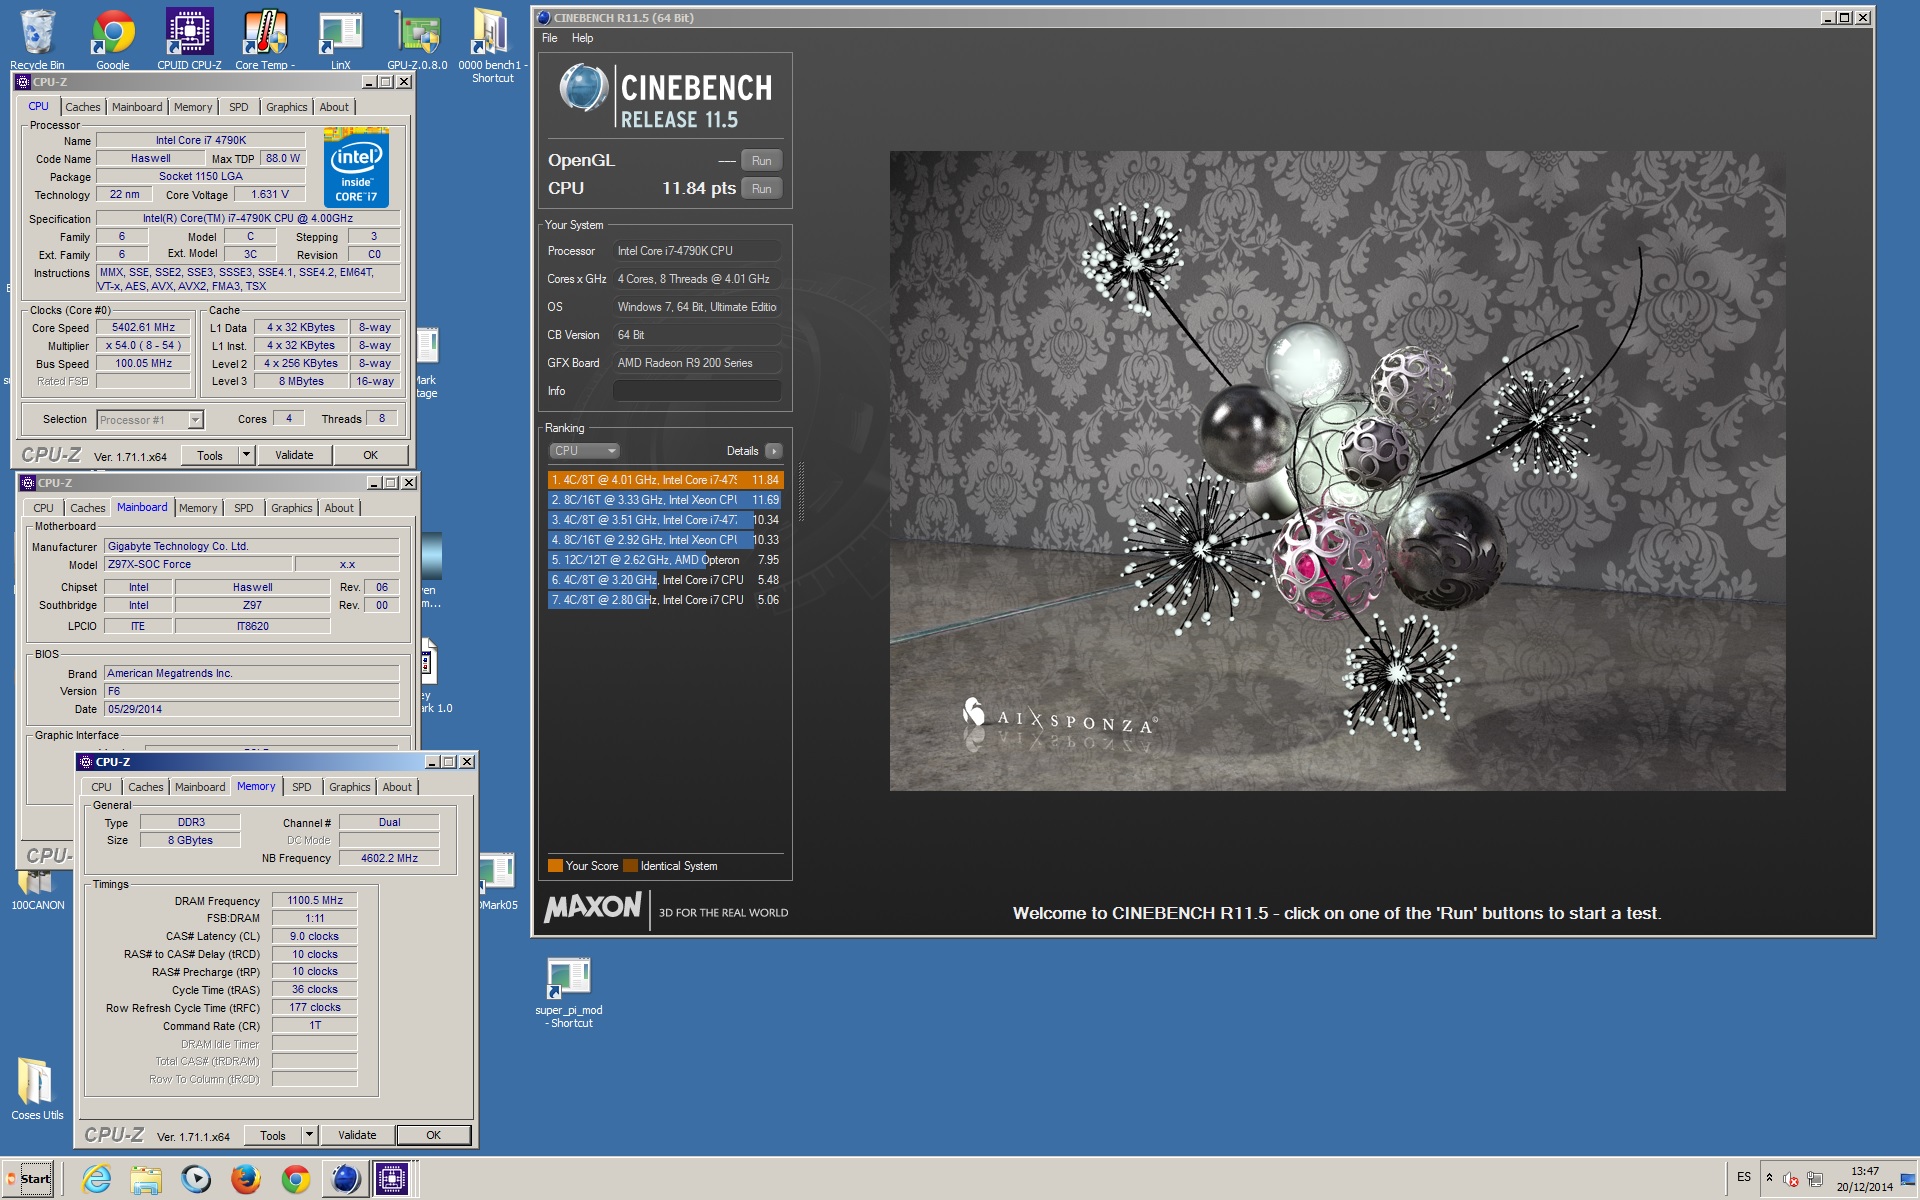Open Coses Utils folder on desktop
The image size is (1920, 1200).
coord(37,1088)
